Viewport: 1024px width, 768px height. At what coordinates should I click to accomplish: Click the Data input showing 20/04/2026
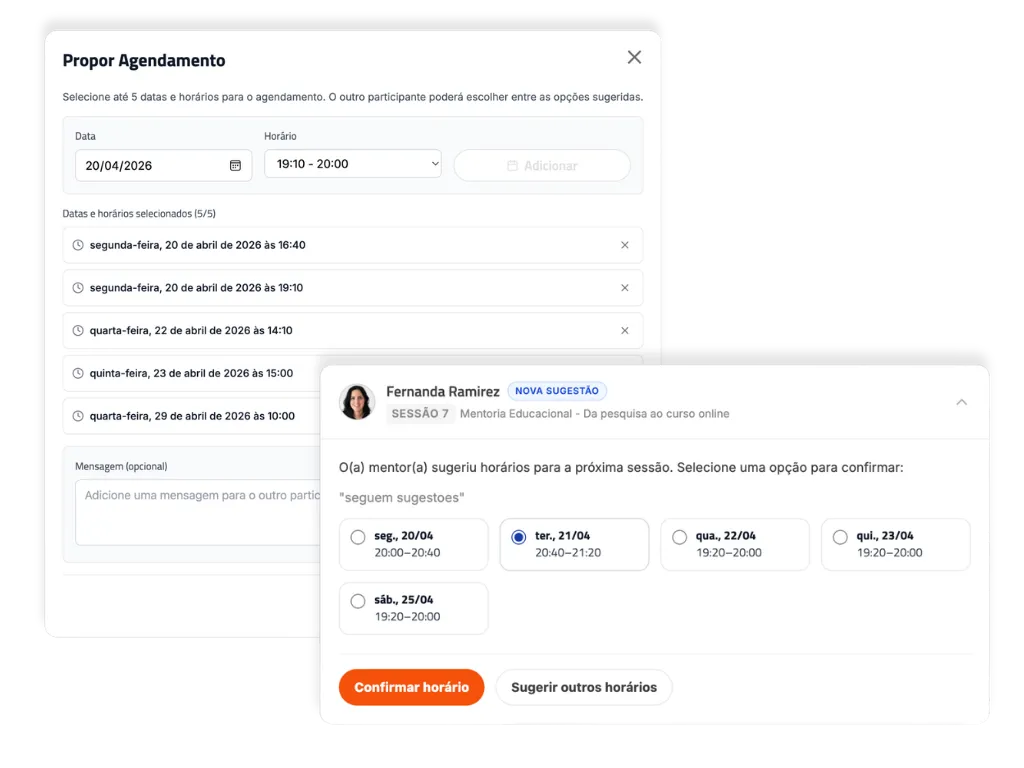click(150, 166)
